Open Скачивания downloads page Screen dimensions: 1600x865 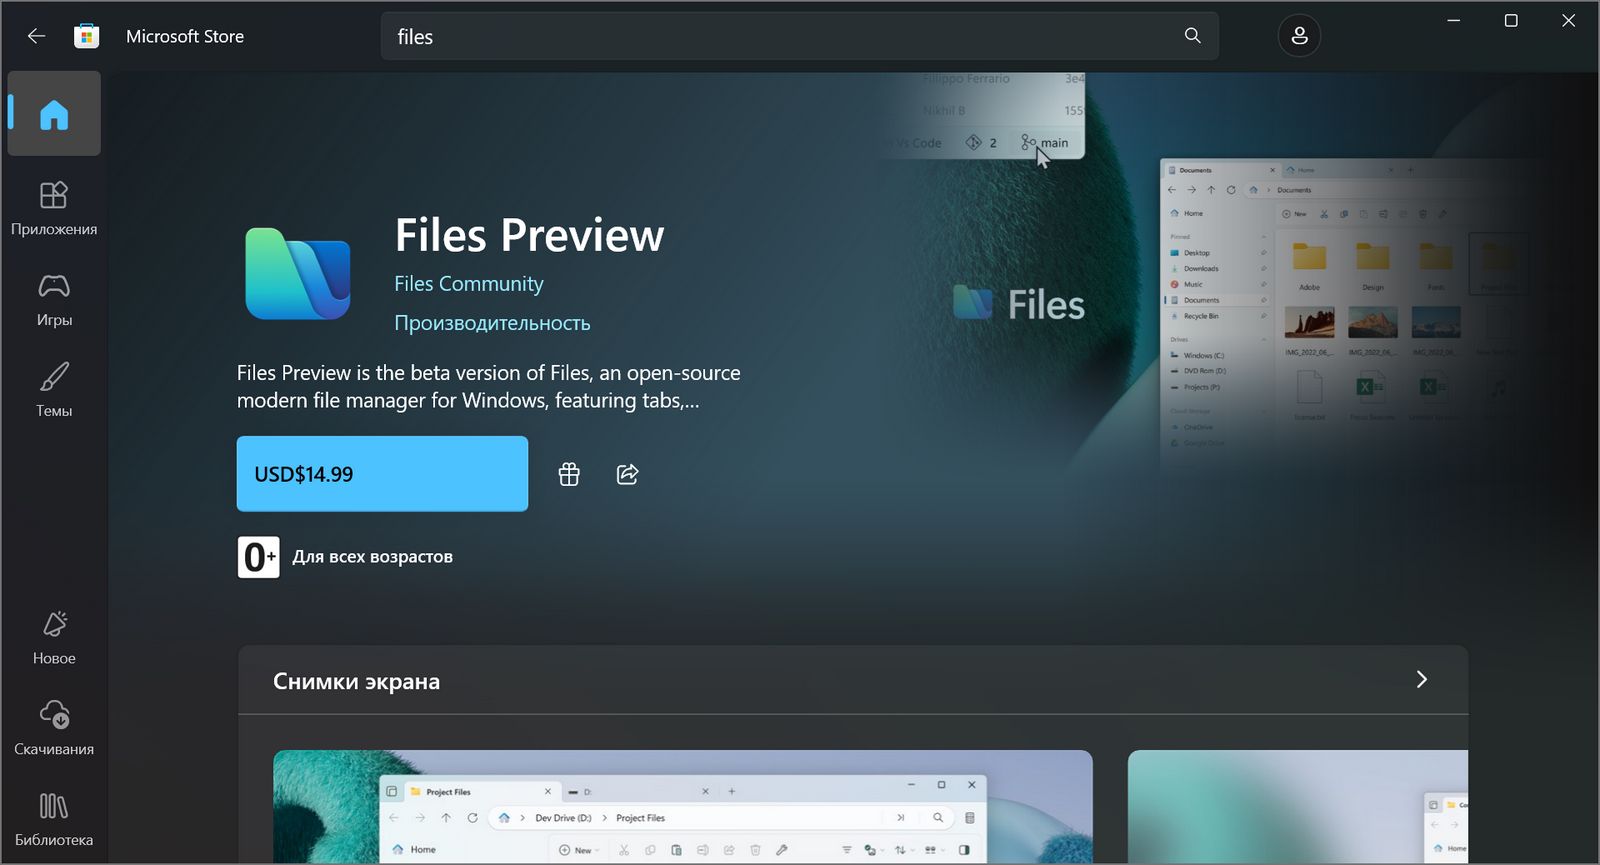pos(54,728)
